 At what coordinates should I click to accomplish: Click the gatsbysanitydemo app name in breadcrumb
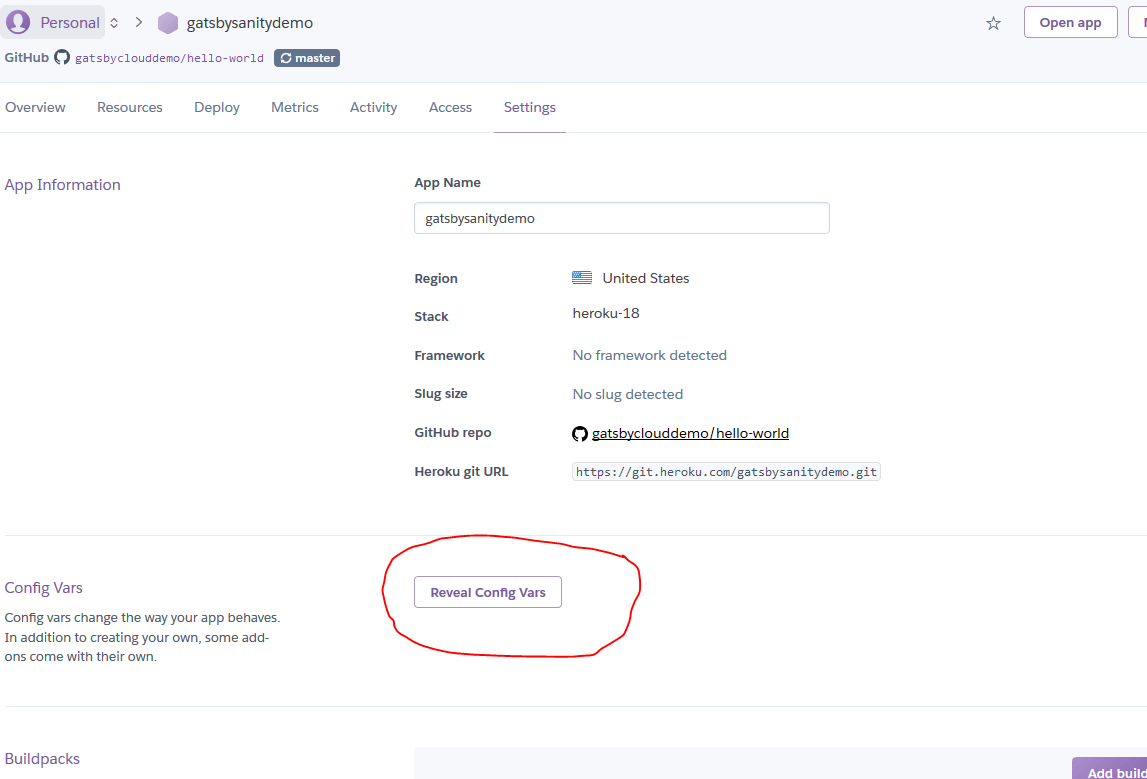(249, 23)
